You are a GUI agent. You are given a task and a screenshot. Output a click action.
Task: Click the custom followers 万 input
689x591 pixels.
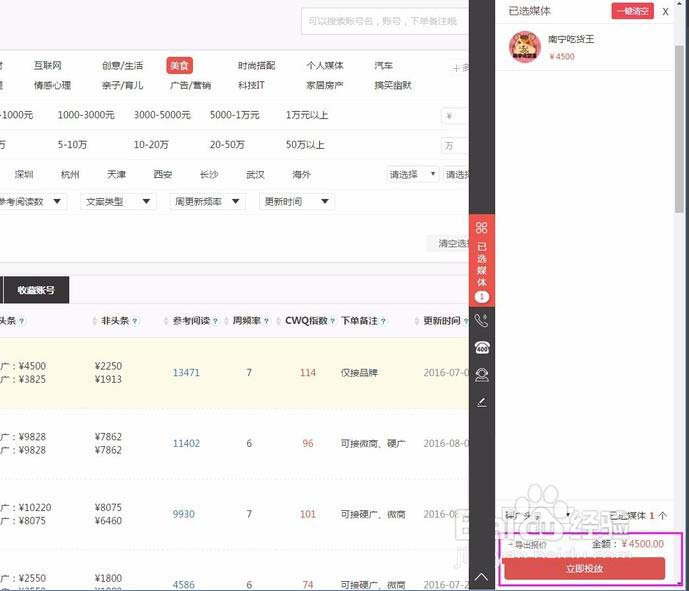pos(454,145)
